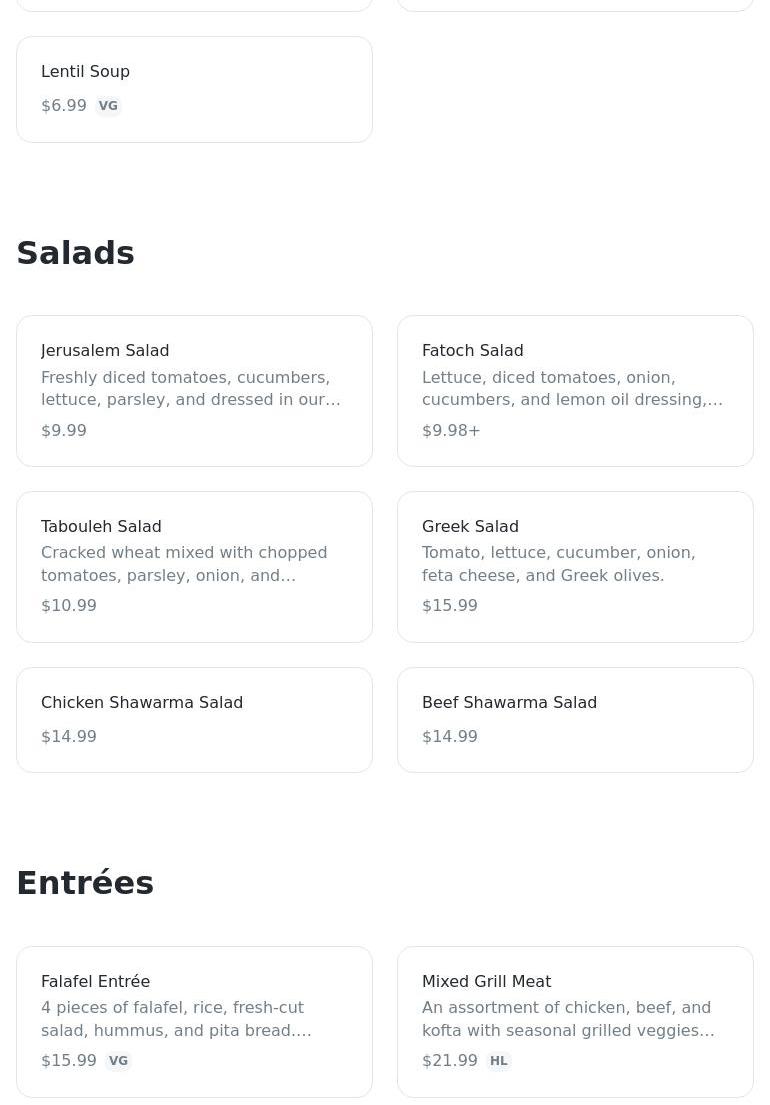Click the VG badge on Falafel Entrée
This screenshot has height=1105, width=770.
coord(118,1061)
